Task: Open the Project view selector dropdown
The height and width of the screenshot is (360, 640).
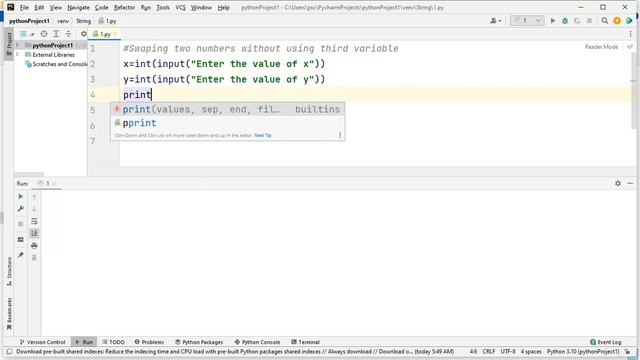Action: coord(27,34)
